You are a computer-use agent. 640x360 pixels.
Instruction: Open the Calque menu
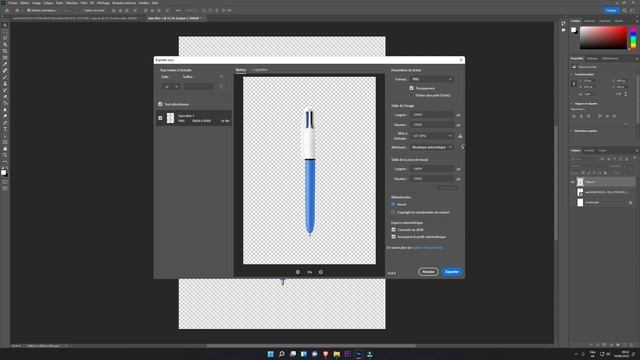coord(48,3)
